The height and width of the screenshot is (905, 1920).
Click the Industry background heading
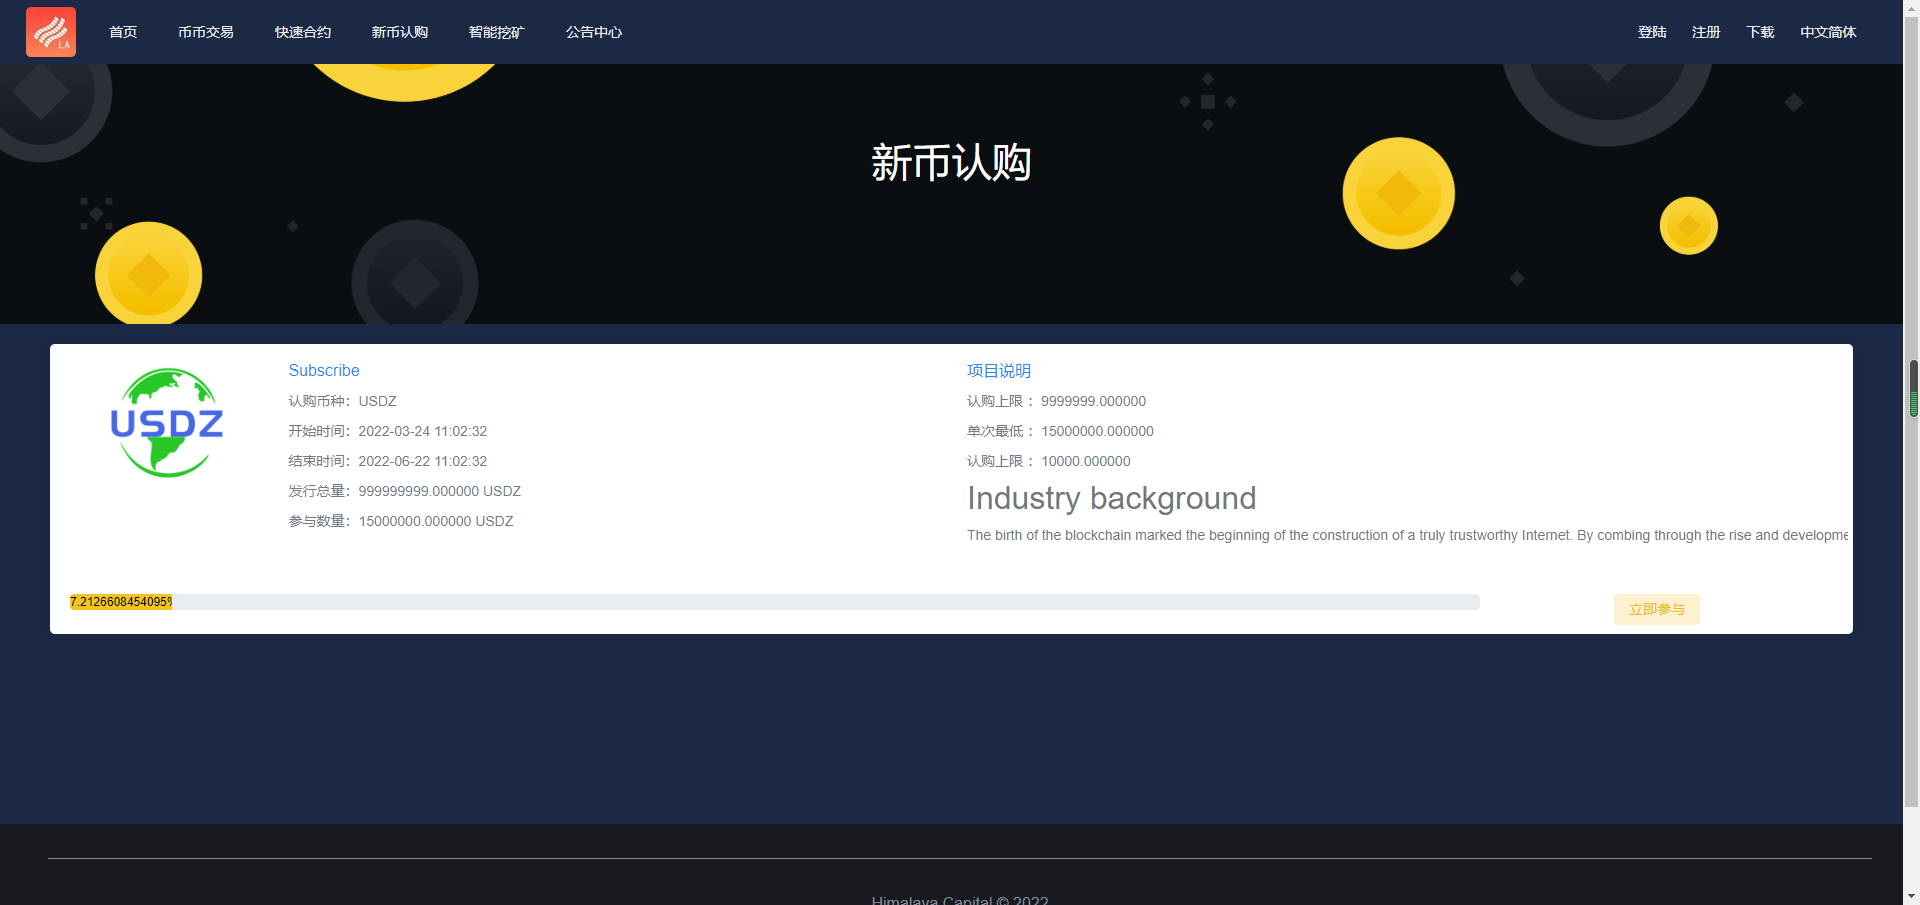point(1111,498)
